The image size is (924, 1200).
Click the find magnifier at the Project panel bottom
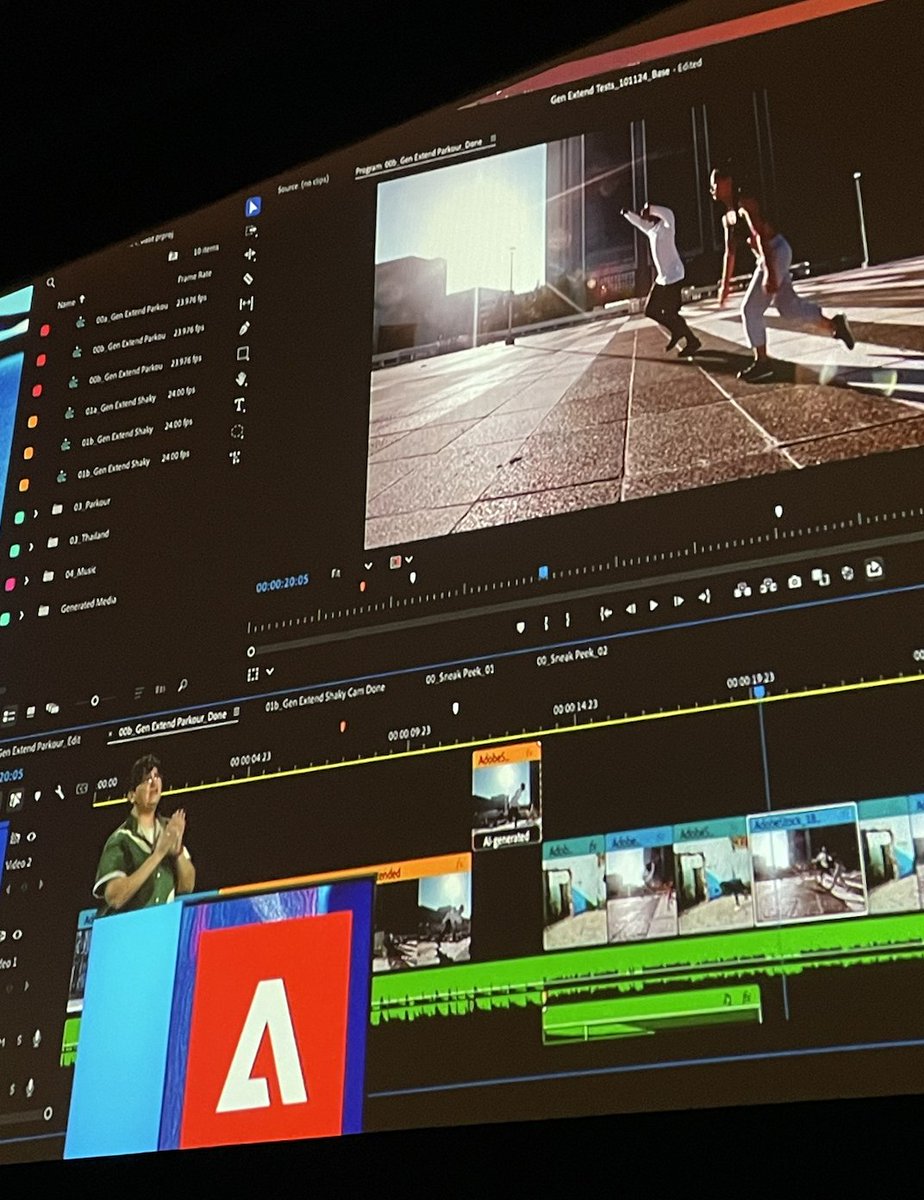pyautogui.click(x=183, y=686)
